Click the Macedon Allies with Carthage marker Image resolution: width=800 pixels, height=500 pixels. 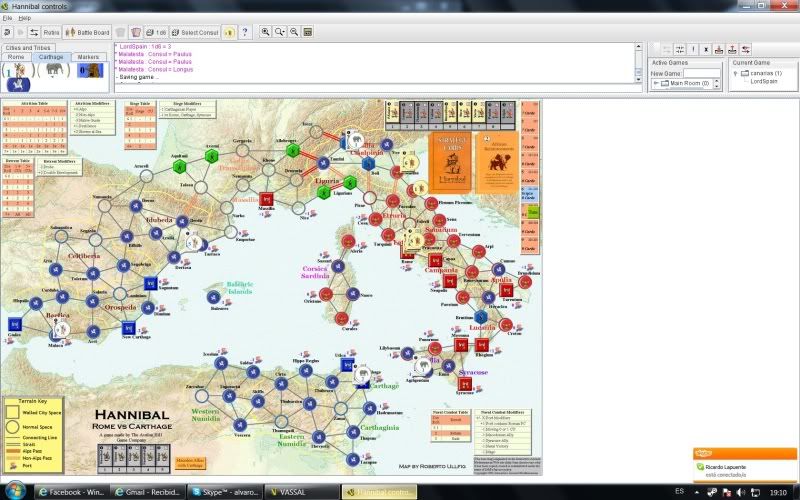[x=190, y=463]
